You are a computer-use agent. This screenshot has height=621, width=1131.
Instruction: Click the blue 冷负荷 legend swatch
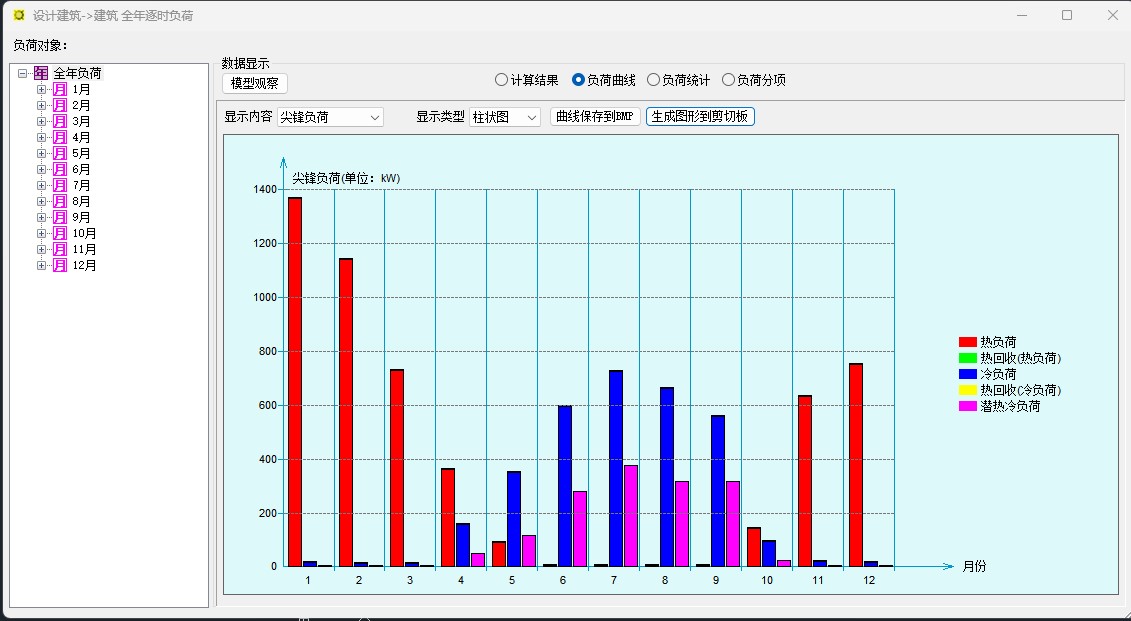pyautogui.click(x=967, y=374)
